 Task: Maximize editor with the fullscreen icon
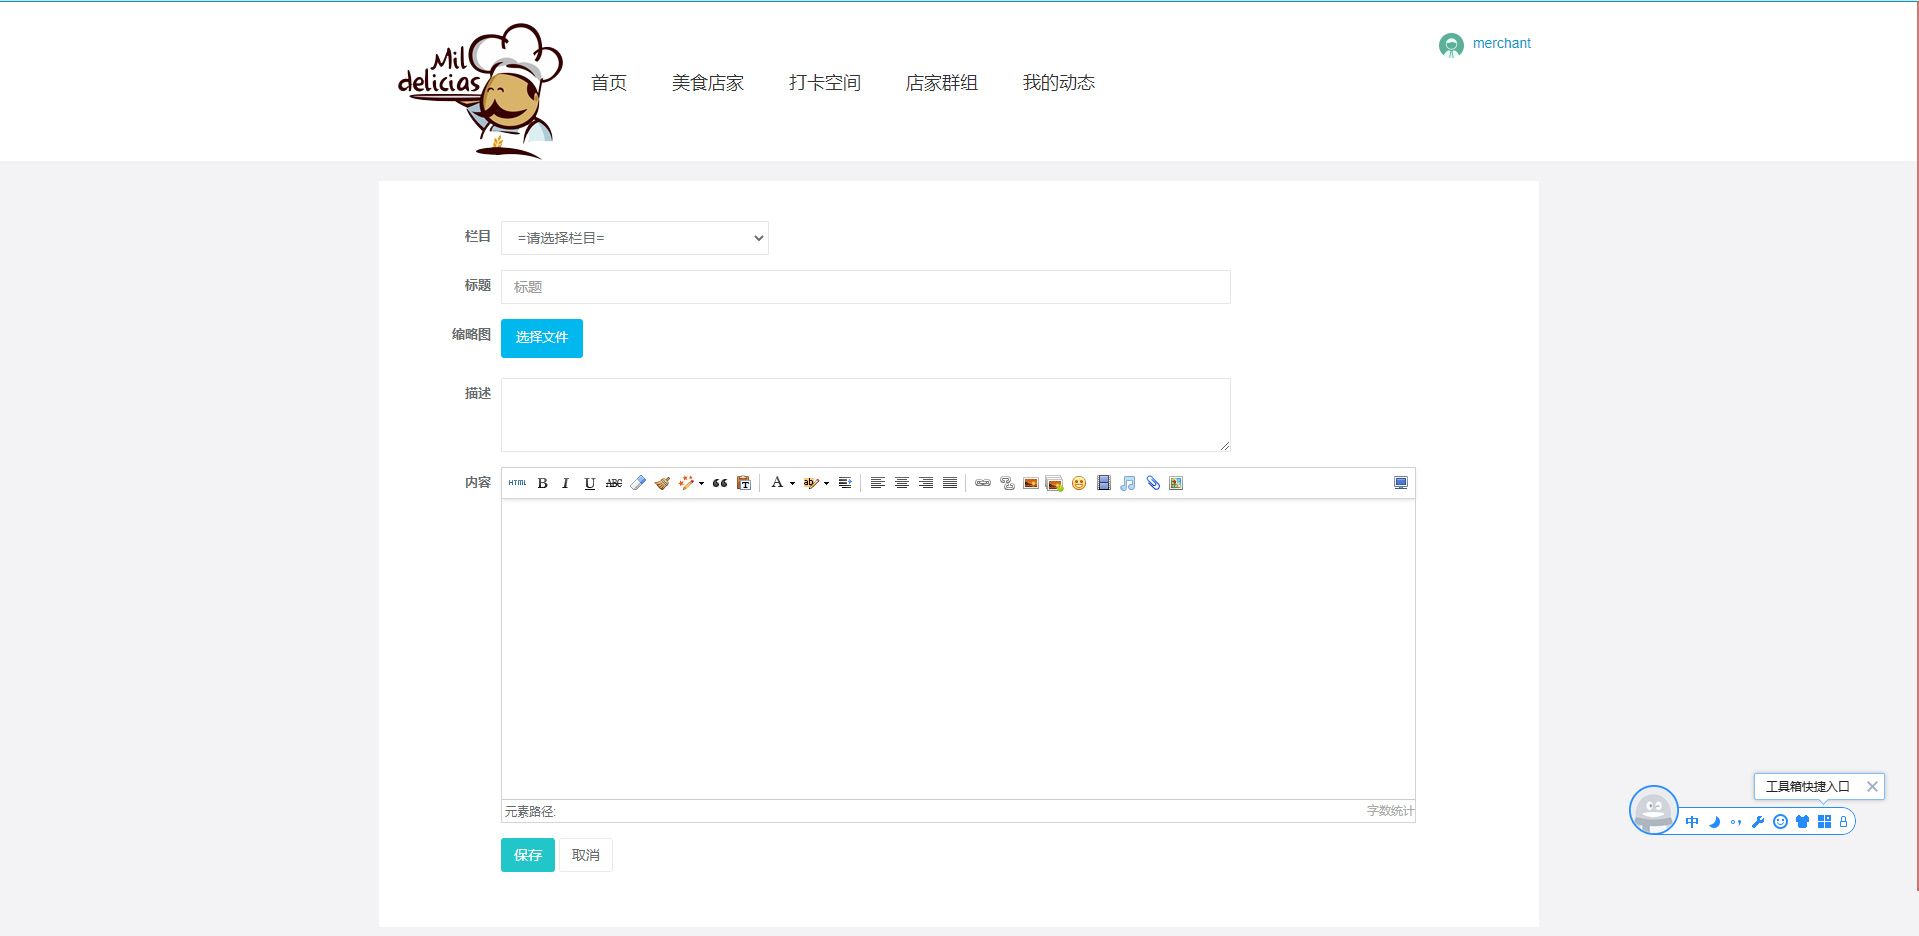(1401, 483)
